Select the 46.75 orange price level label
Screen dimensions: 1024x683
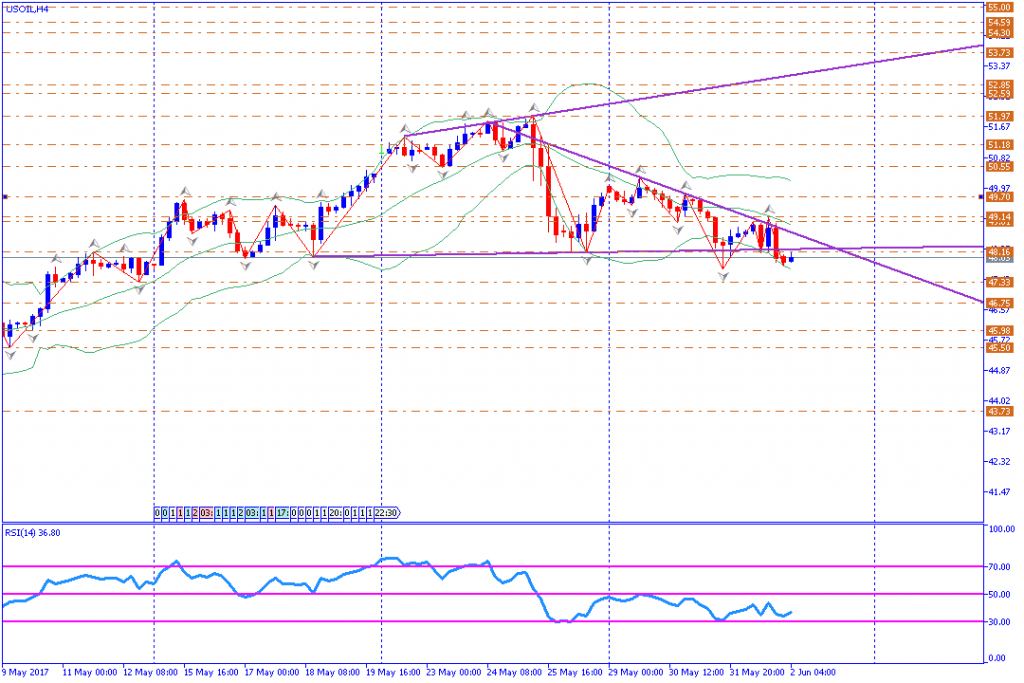pos(999,304)
